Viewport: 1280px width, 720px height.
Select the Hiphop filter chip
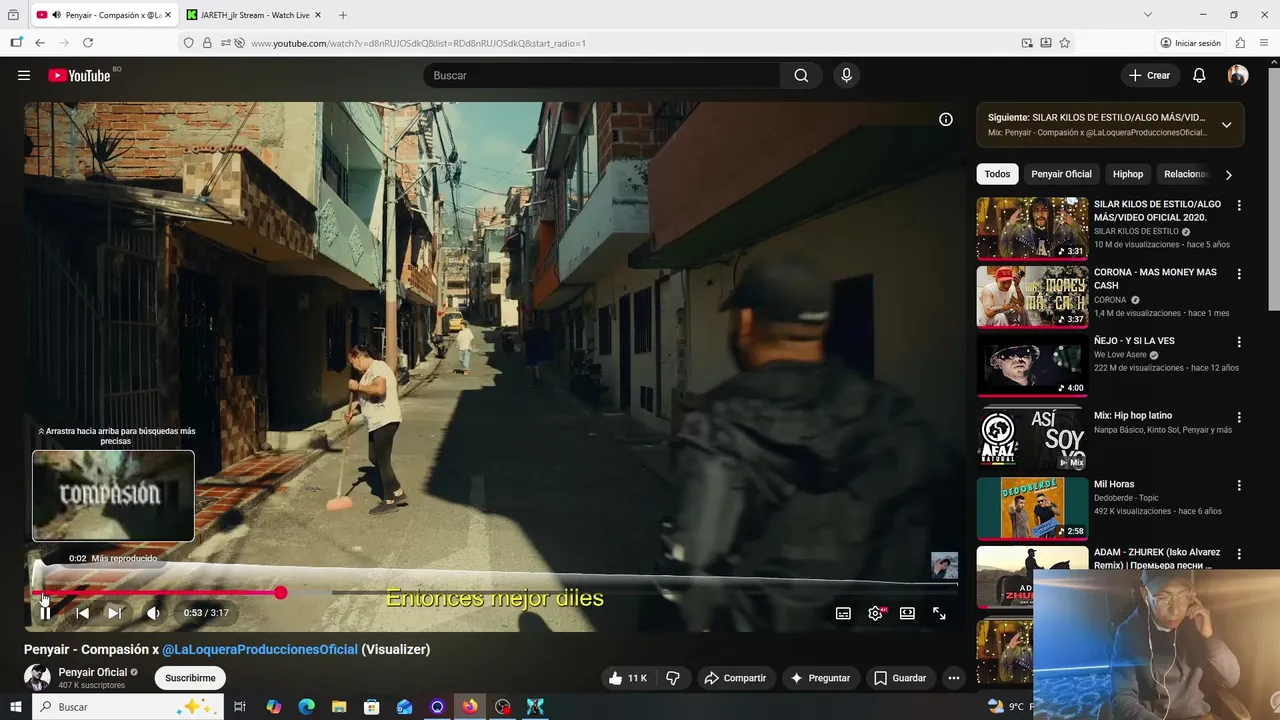1128,174
